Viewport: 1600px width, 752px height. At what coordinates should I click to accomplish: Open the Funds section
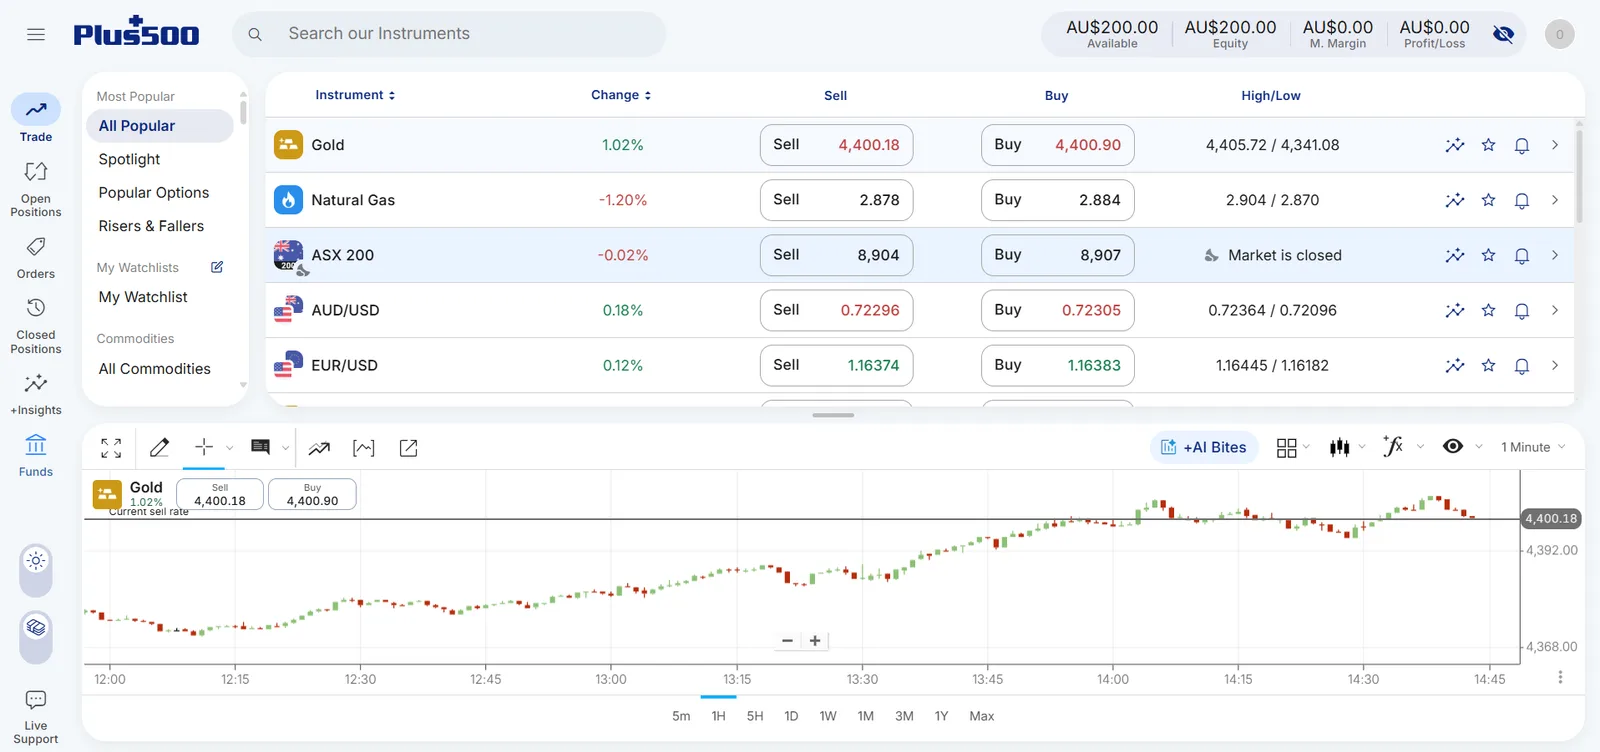pos(36,455)
